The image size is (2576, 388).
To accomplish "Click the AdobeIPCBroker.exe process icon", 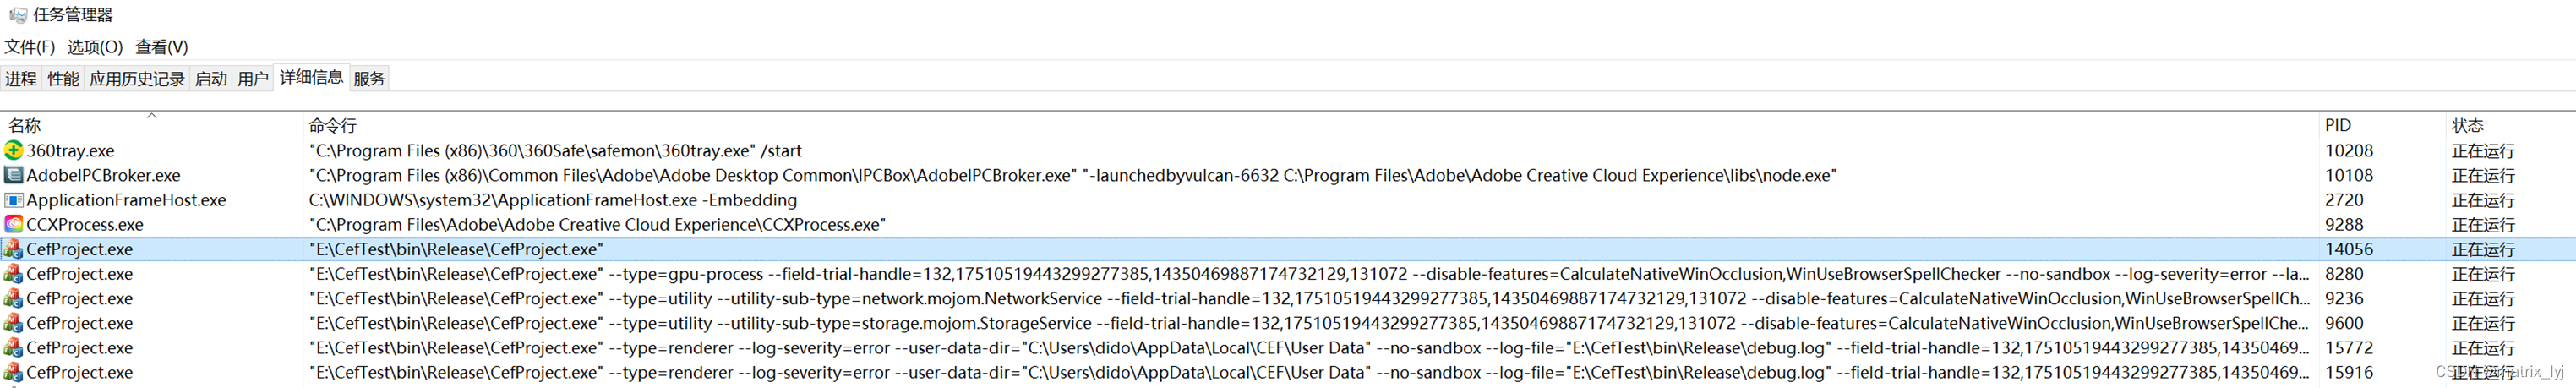I will pyautogui.click(x=13, y=175).
